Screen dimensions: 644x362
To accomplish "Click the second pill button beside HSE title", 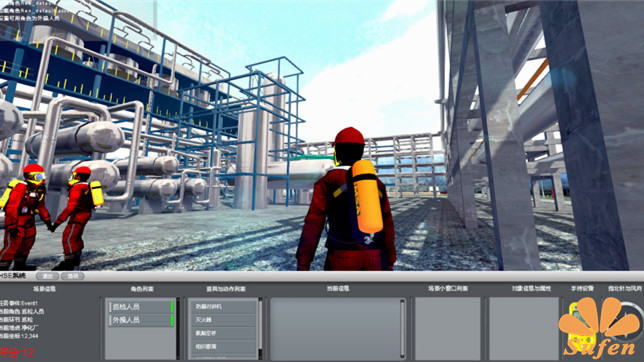I will 73,276.
